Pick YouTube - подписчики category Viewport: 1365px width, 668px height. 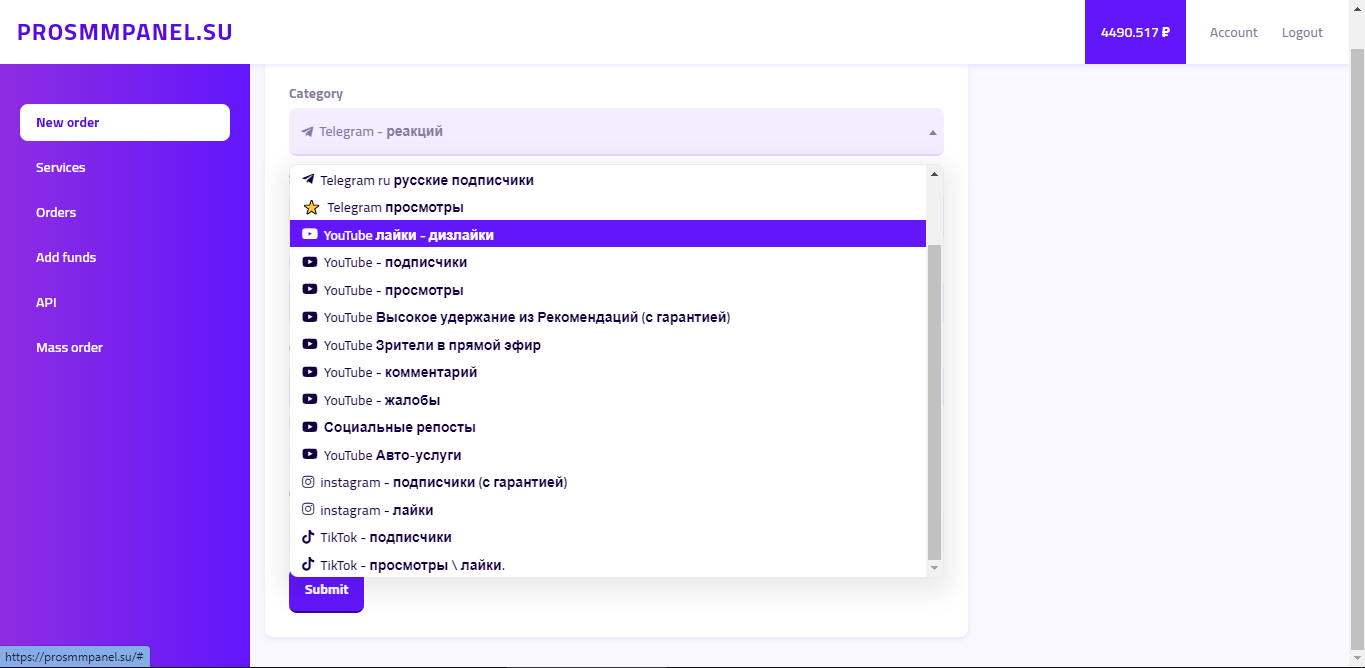click(x=608, y=262)
